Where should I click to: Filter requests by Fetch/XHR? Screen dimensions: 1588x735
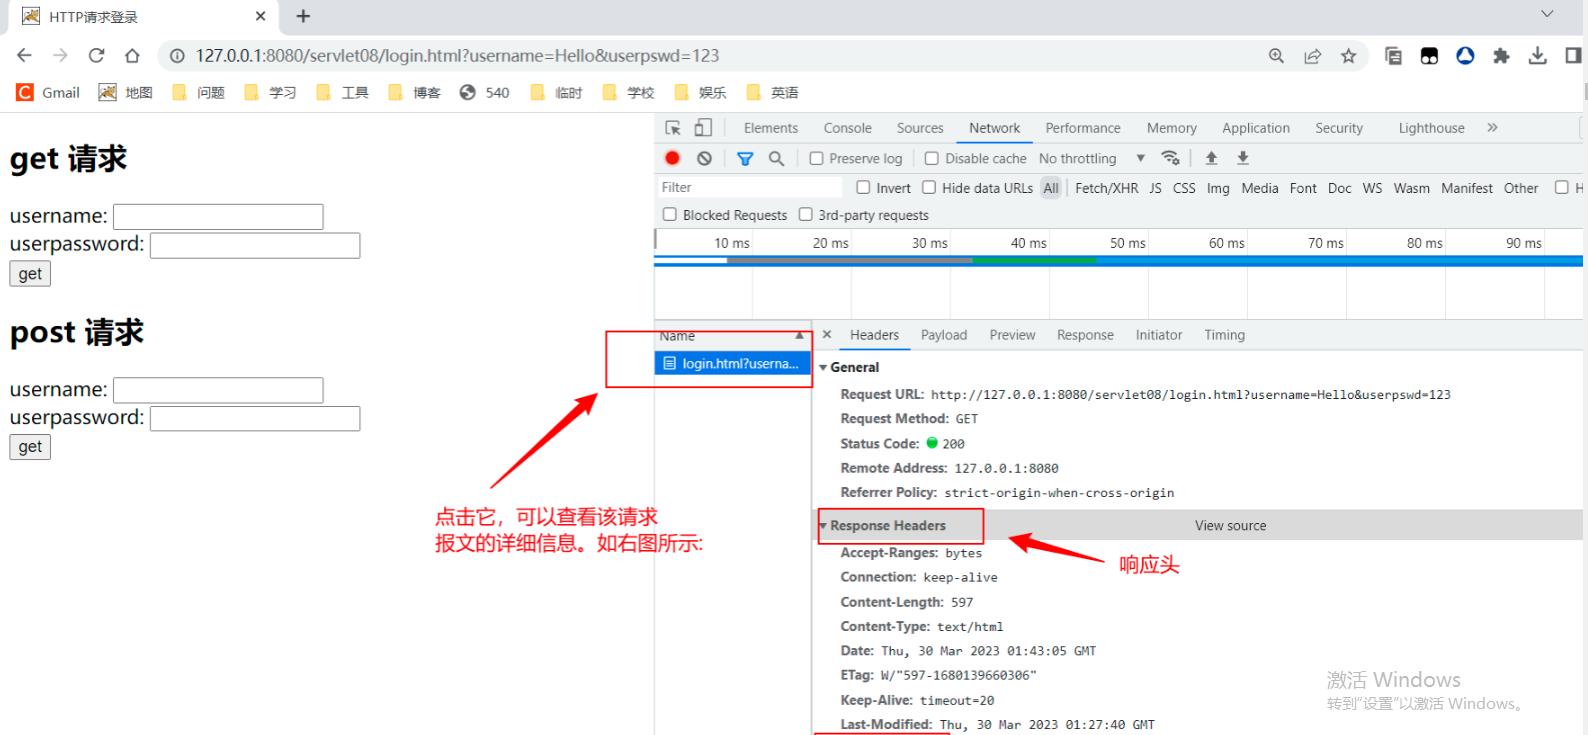tap(1106, 188)
